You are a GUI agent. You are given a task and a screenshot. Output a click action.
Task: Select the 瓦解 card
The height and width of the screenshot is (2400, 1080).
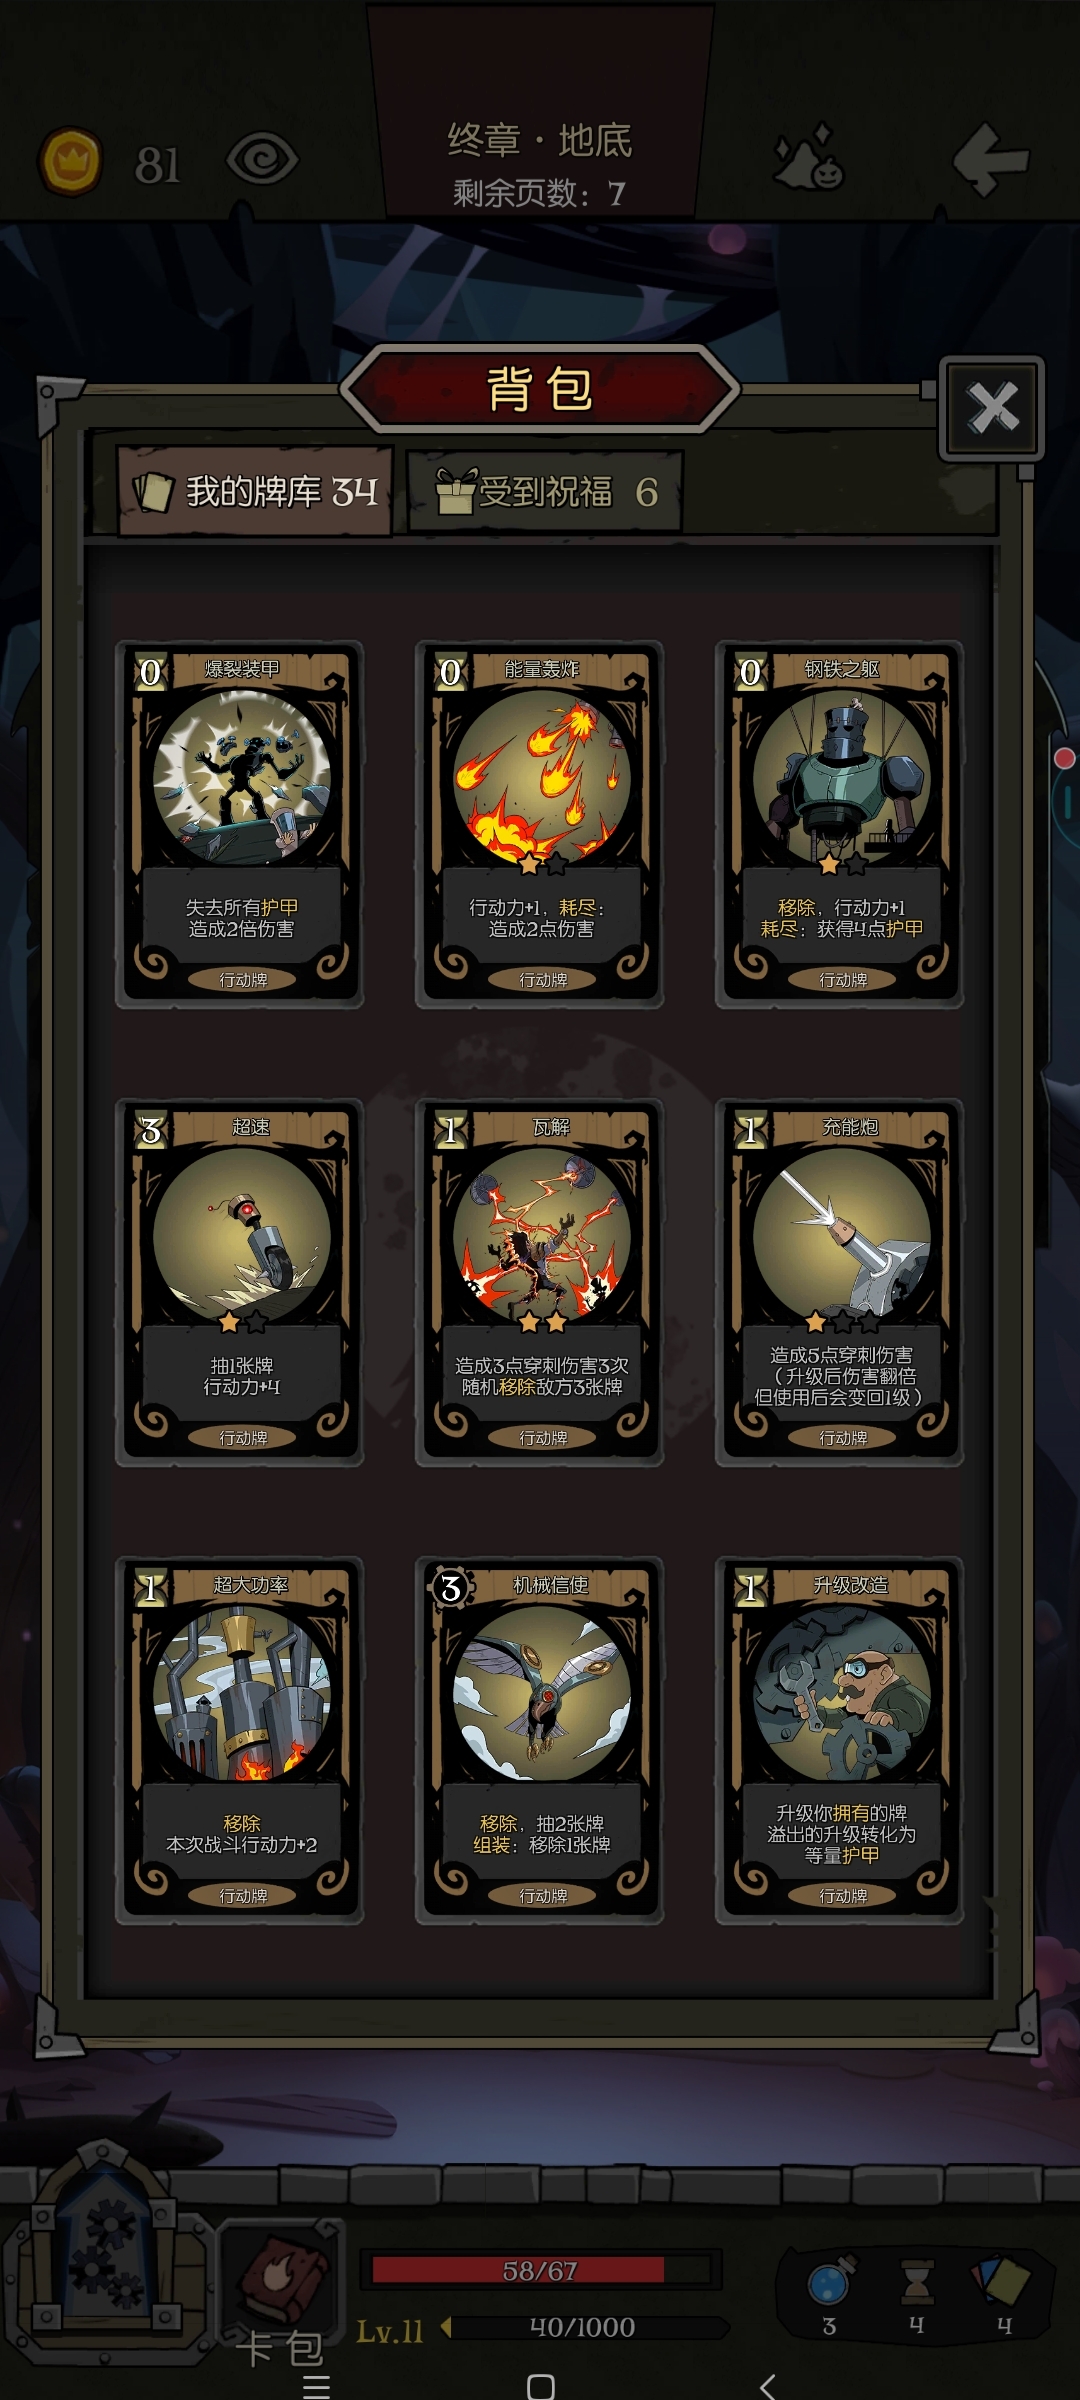point(540,1282)
